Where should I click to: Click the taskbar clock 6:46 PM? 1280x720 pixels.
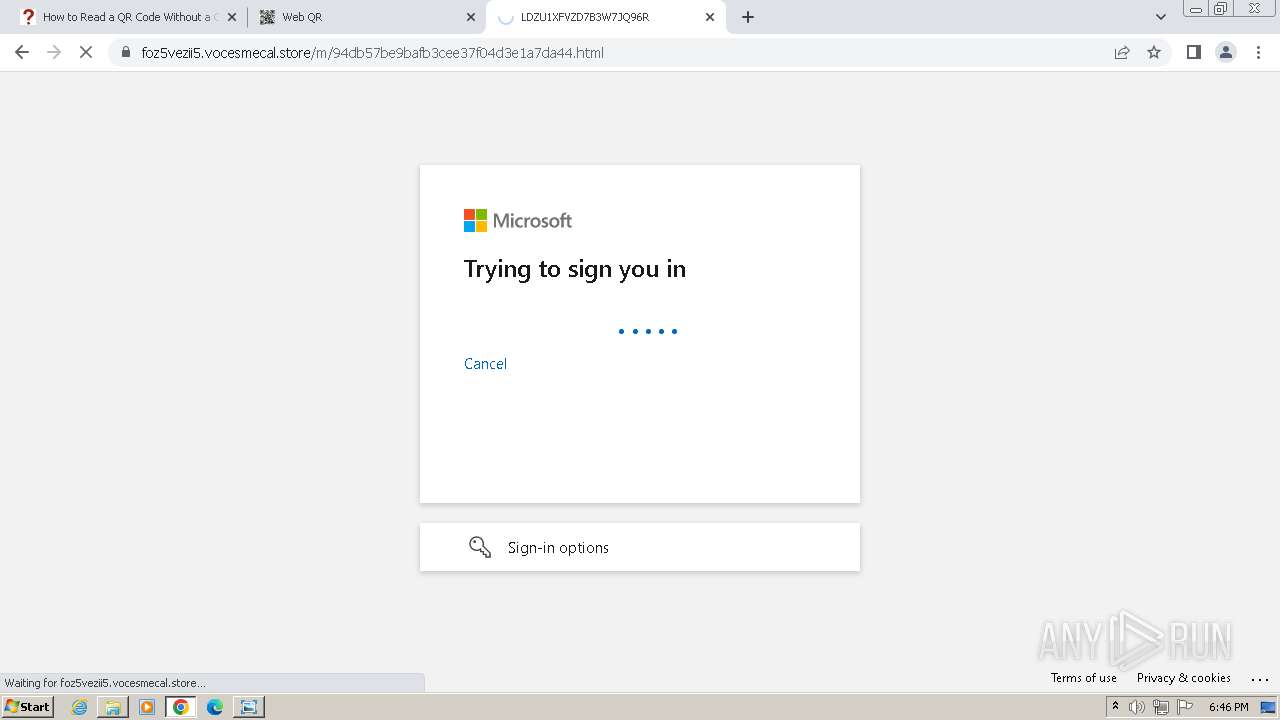click(1229, 707)
